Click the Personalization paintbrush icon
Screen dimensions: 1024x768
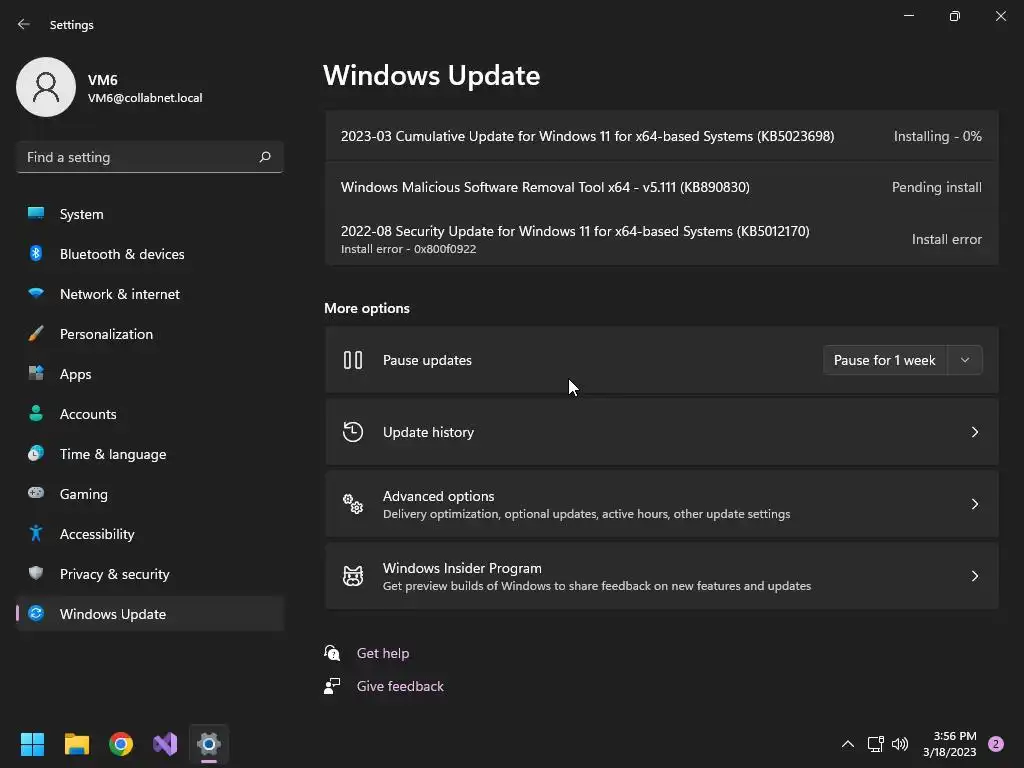(36, 333)
